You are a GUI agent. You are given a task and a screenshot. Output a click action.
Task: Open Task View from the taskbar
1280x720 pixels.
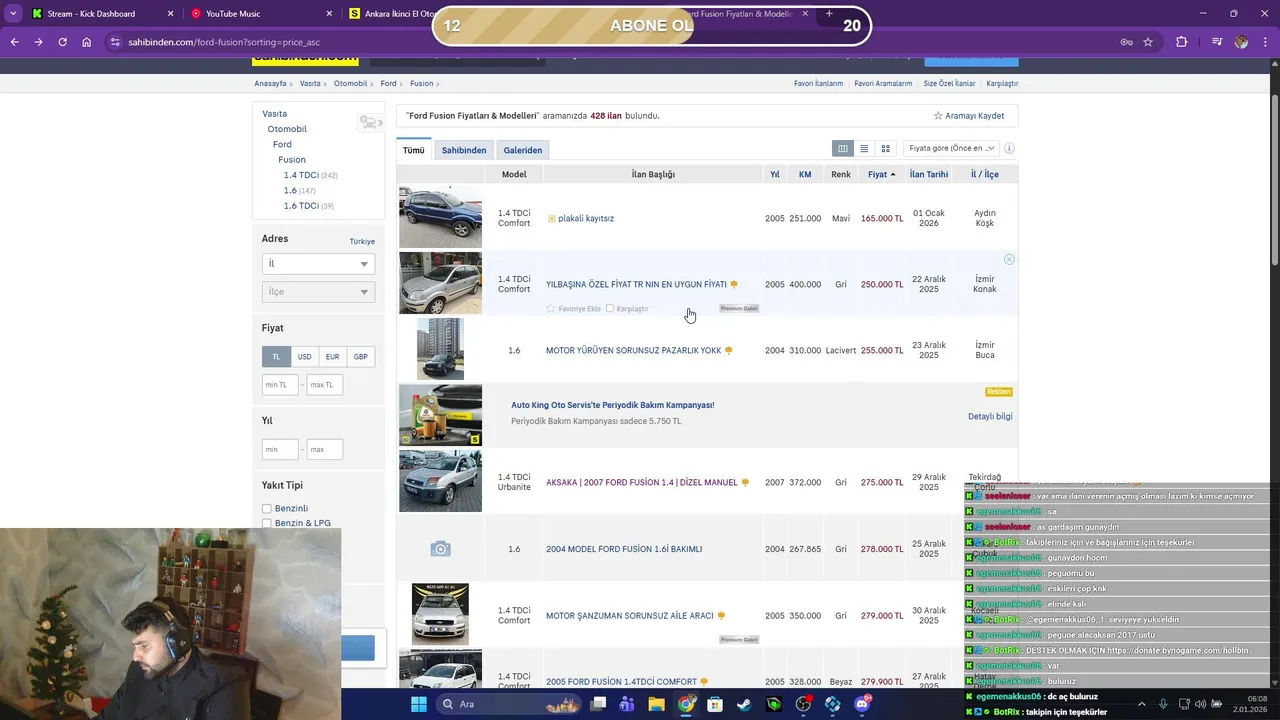598,704
